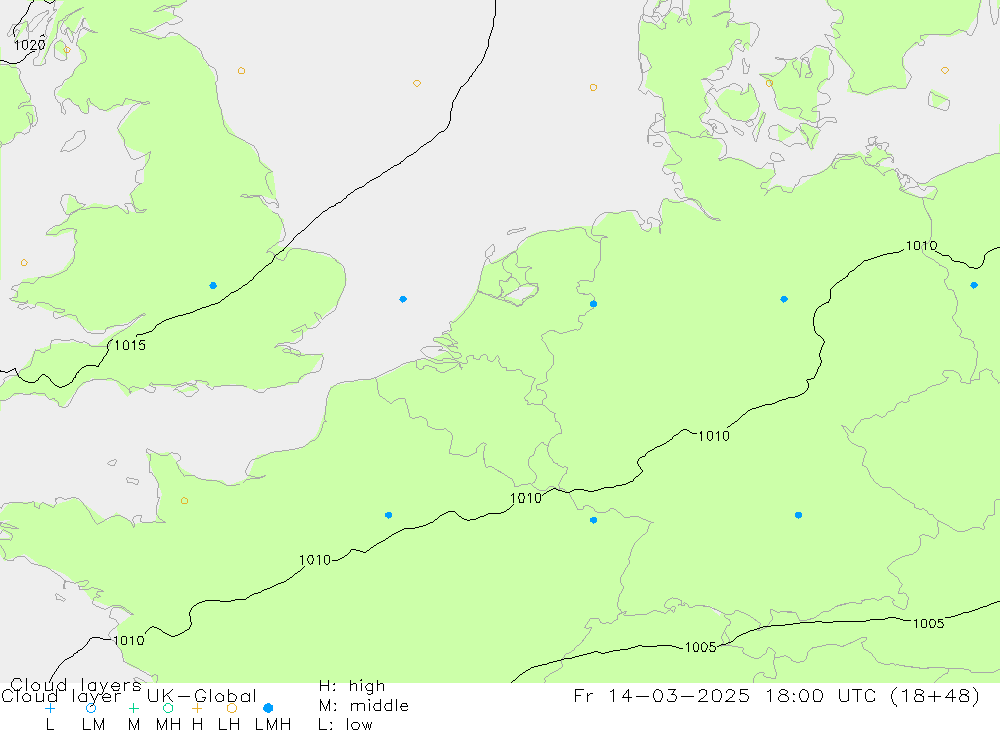Screen dimensions: 1000x733
Task: Click the 1010 isobar label over central France
Action: coord(315,560)
